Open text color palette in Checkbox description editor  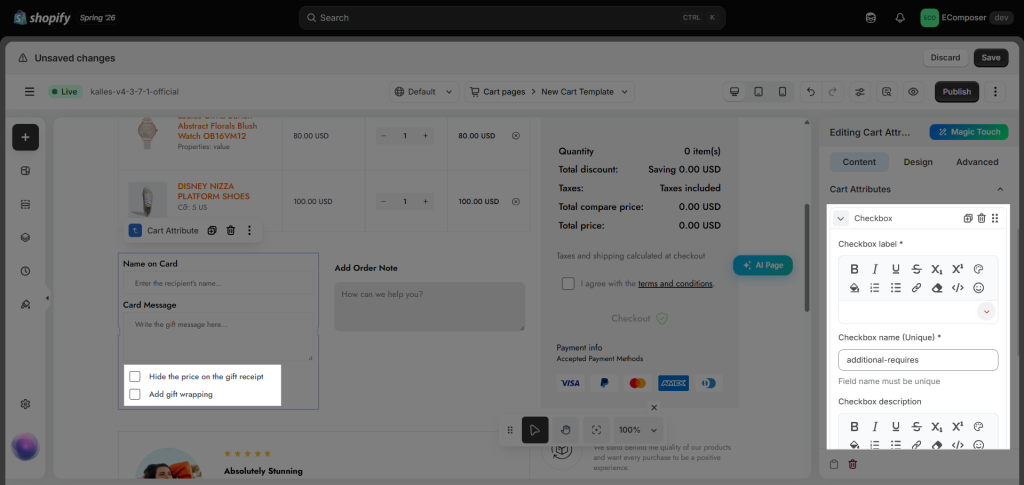978,427
